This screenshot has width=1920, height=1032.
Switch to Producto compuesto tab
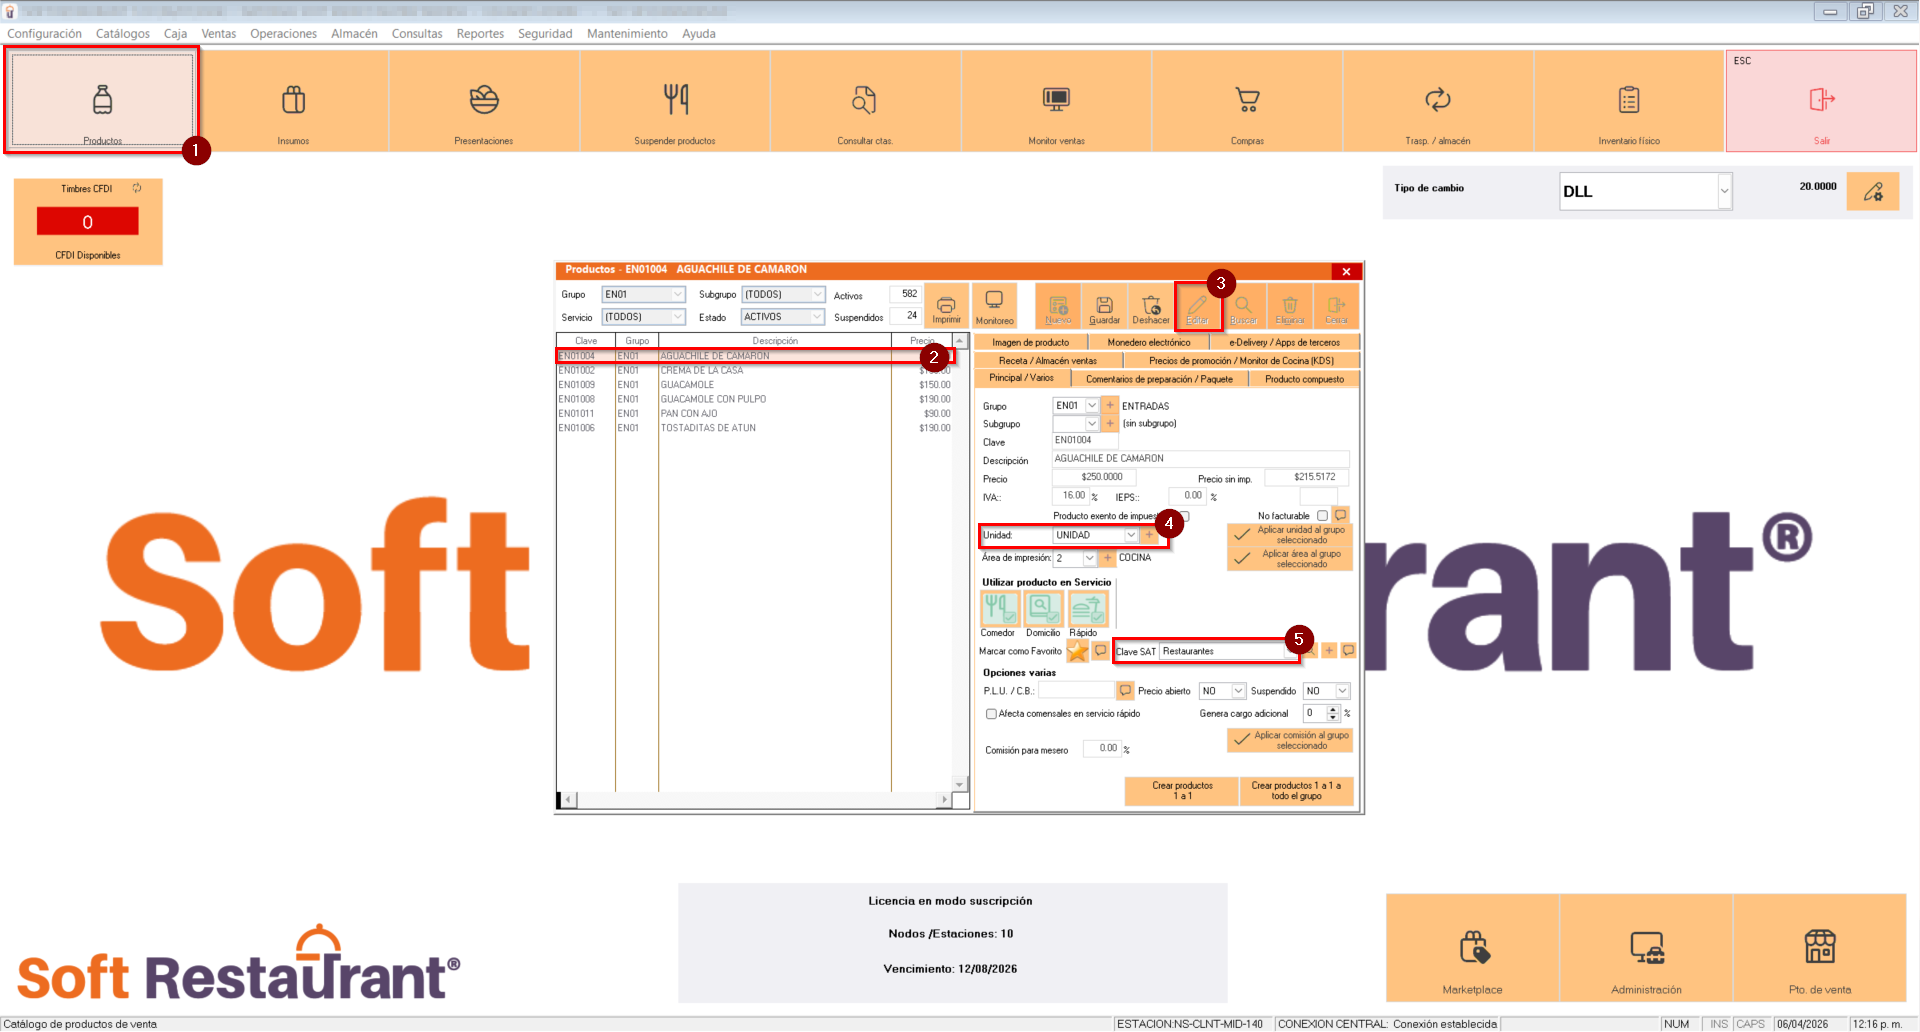tap(1304, 379)
